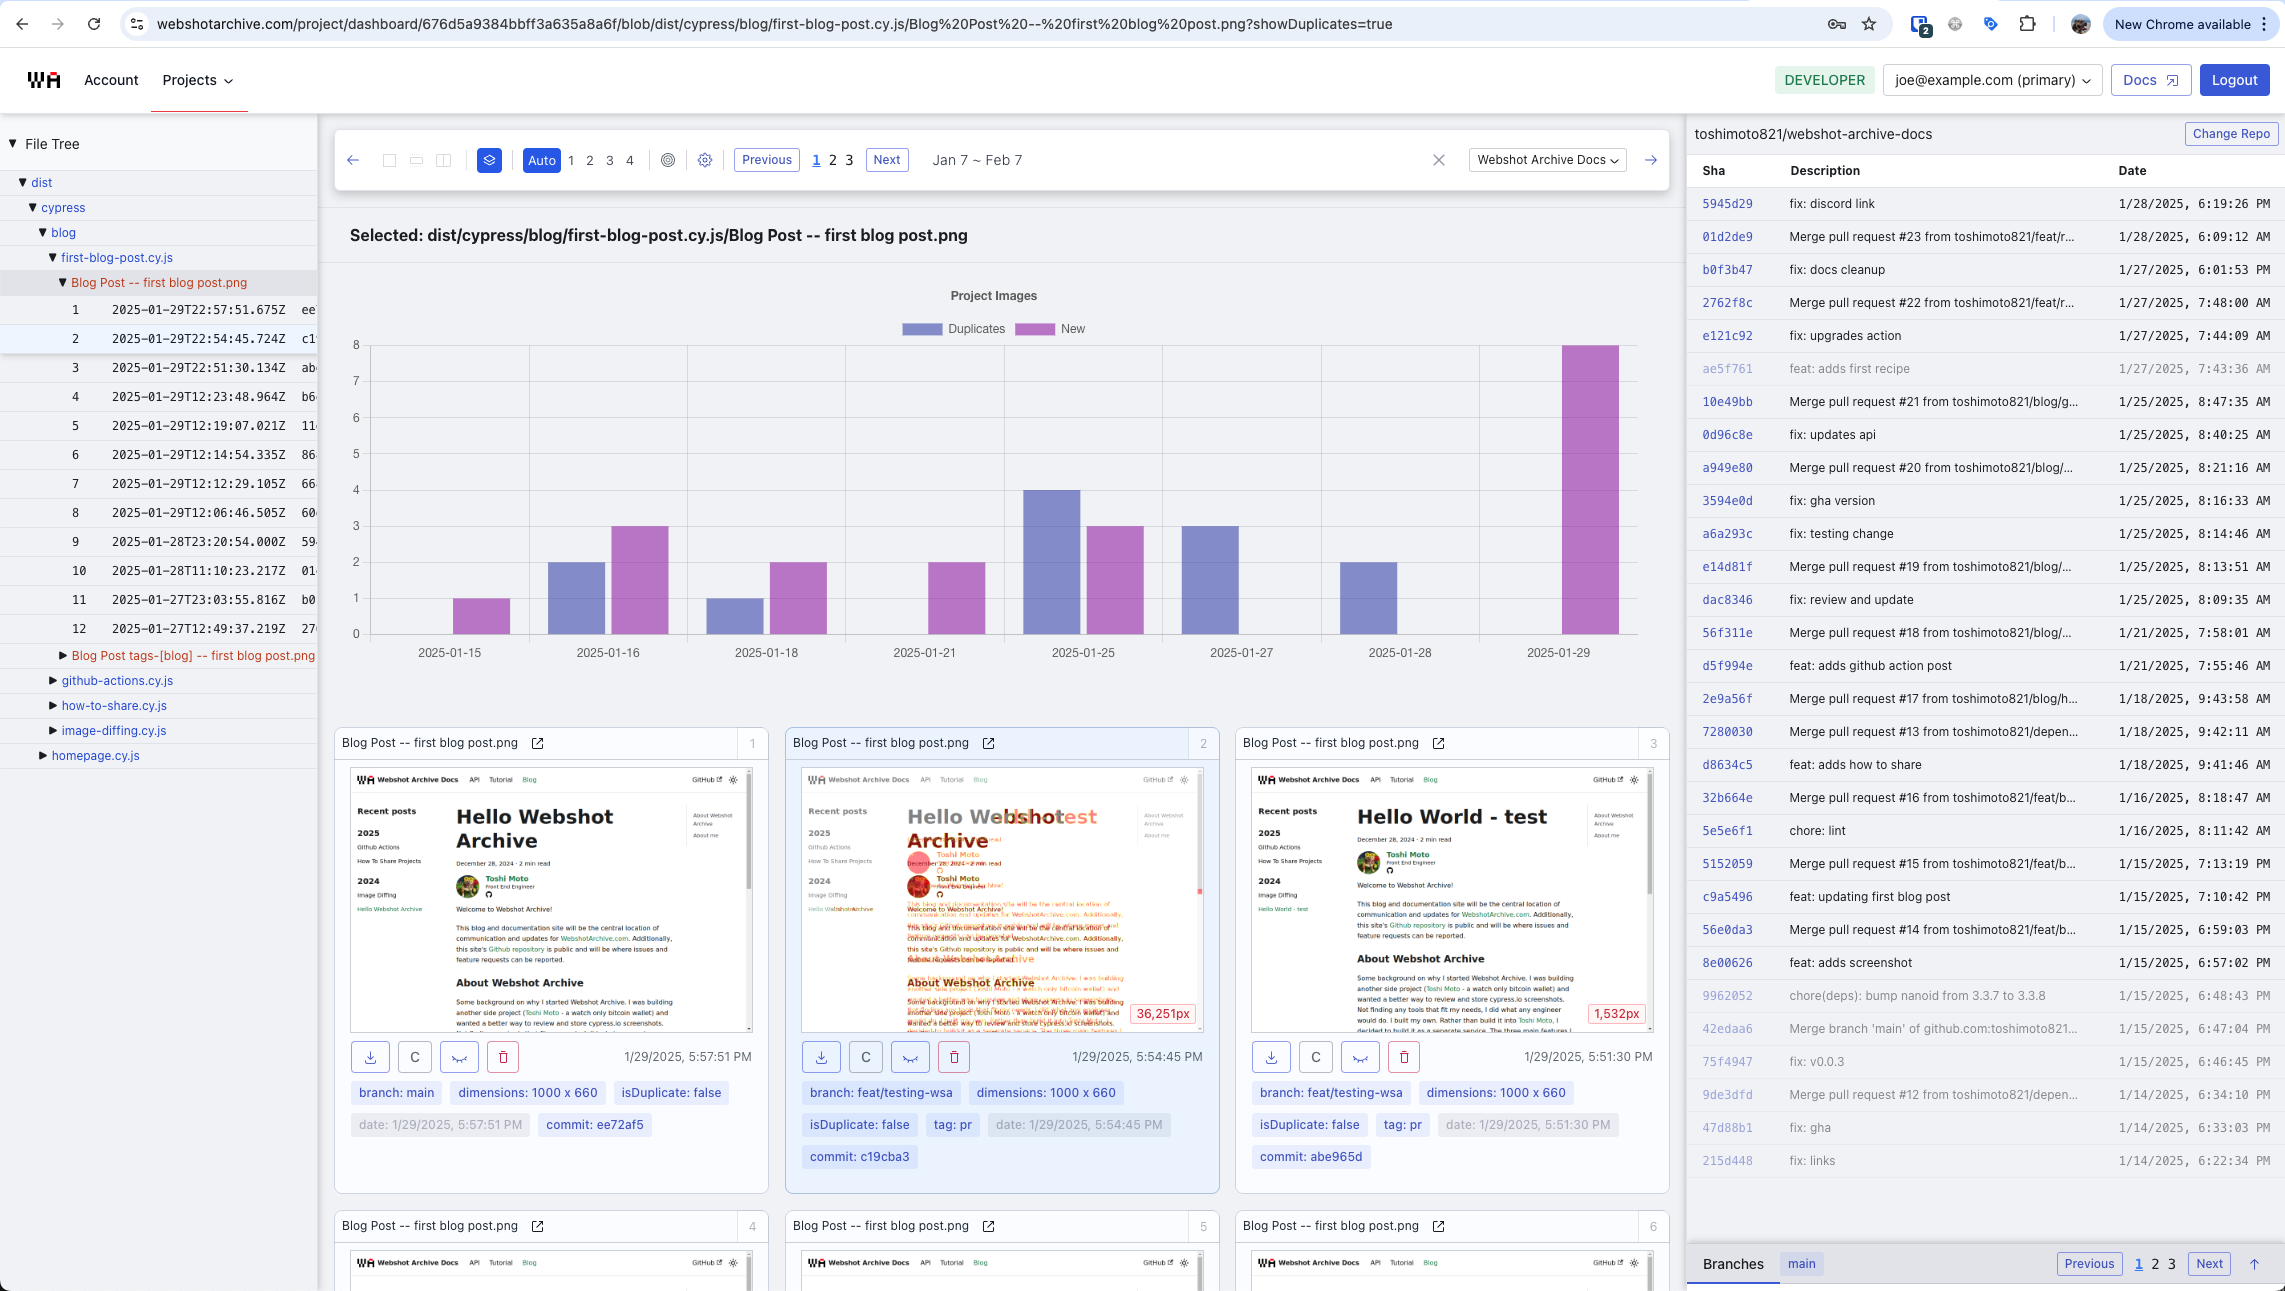Click the back arrow in the comparison toolbar

point(353,160)
